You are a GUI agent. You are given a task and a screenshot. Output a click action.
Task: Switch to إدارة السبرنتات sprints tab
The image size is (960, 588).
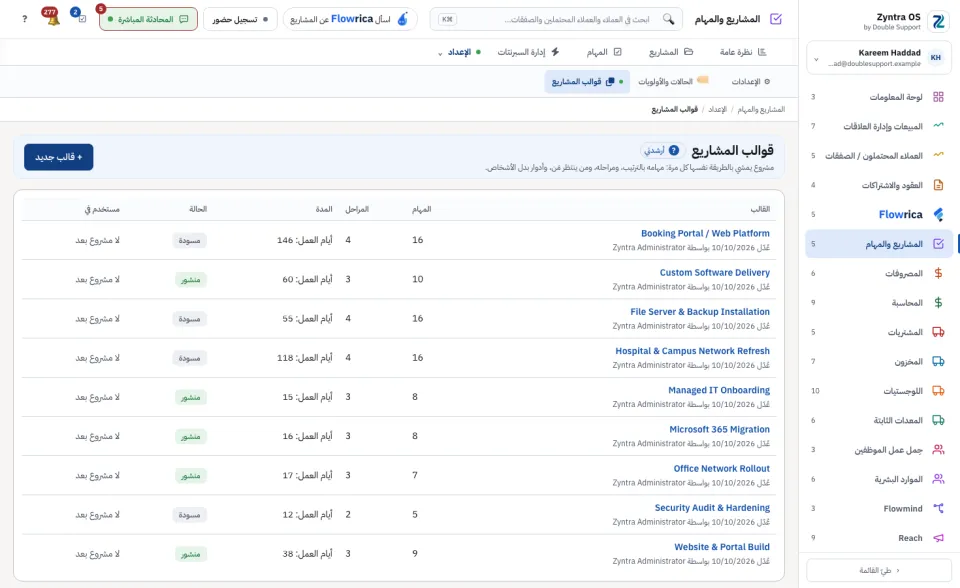pyautogui.click(x=528, y=52)
